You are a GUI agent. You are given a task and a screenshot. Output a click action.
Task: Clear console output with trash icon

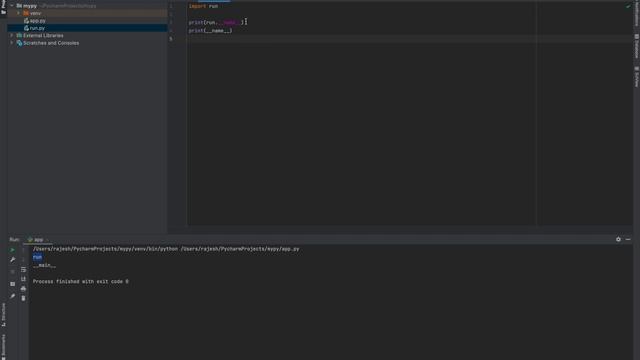(23, 298)
